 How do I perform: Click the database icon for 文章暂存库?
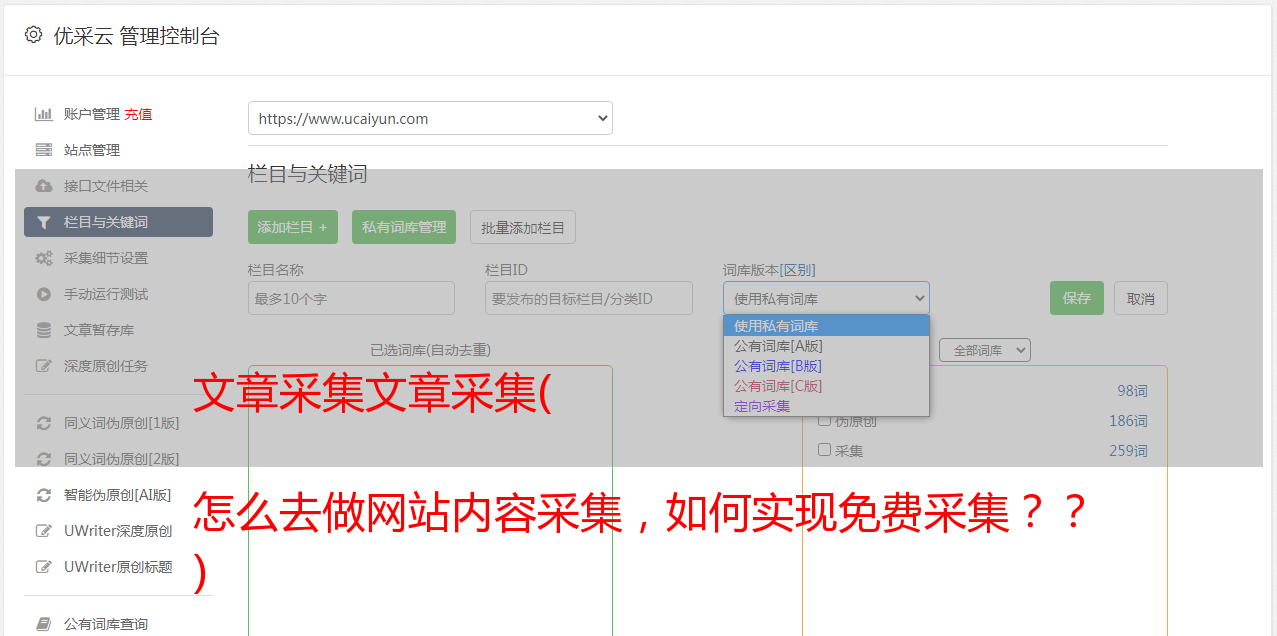(x=43, y=330)
